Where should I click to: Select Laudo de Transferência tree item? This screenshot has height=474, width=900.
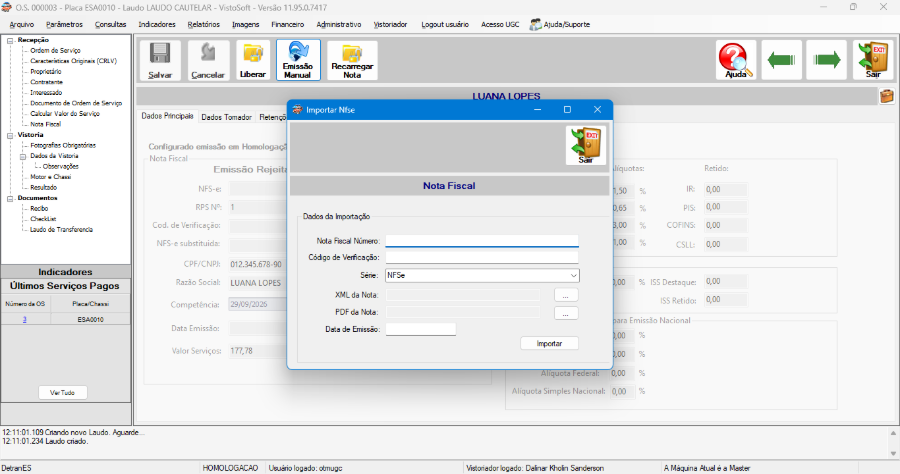tap(61, 230)
